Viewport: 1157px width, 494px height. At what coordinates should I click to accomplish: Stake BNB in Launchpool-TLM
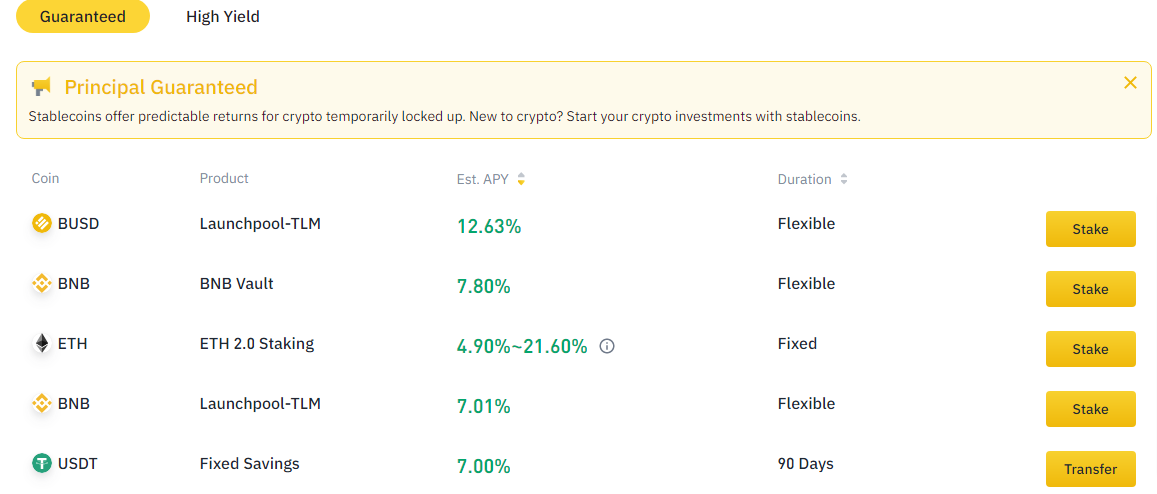[x=1091, y=409]
